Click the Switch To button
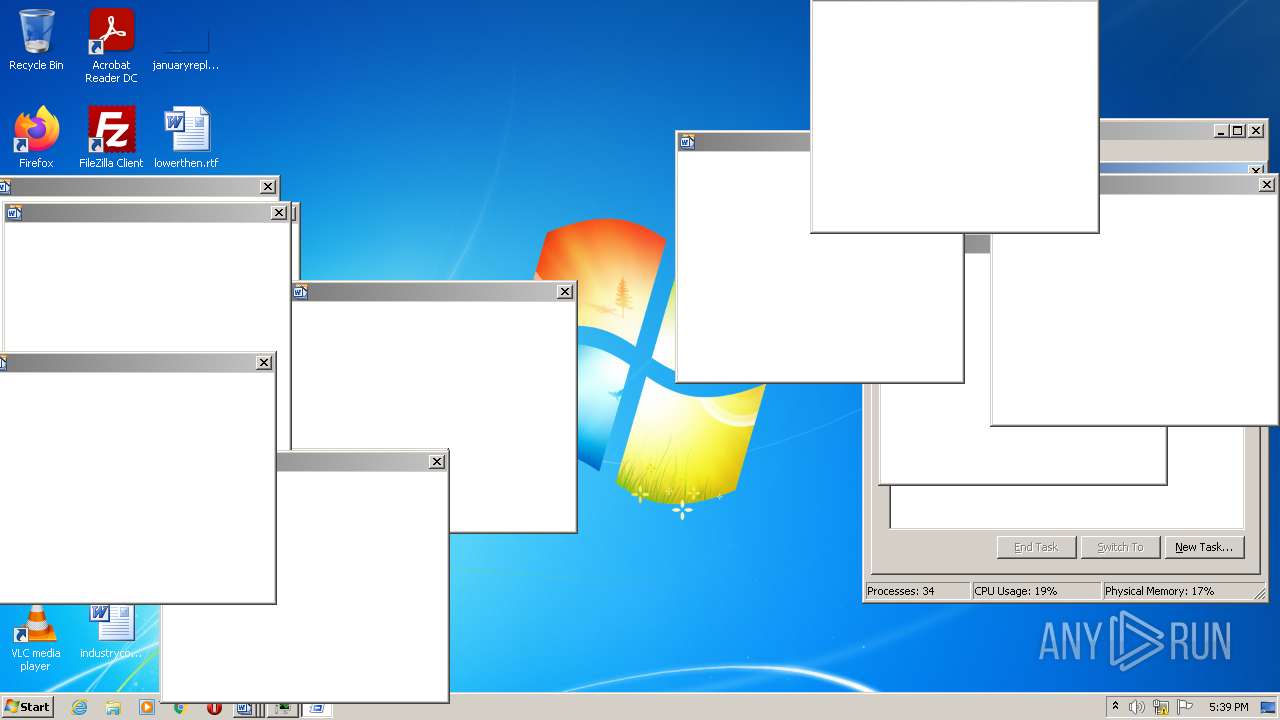 pos(1120,547)
